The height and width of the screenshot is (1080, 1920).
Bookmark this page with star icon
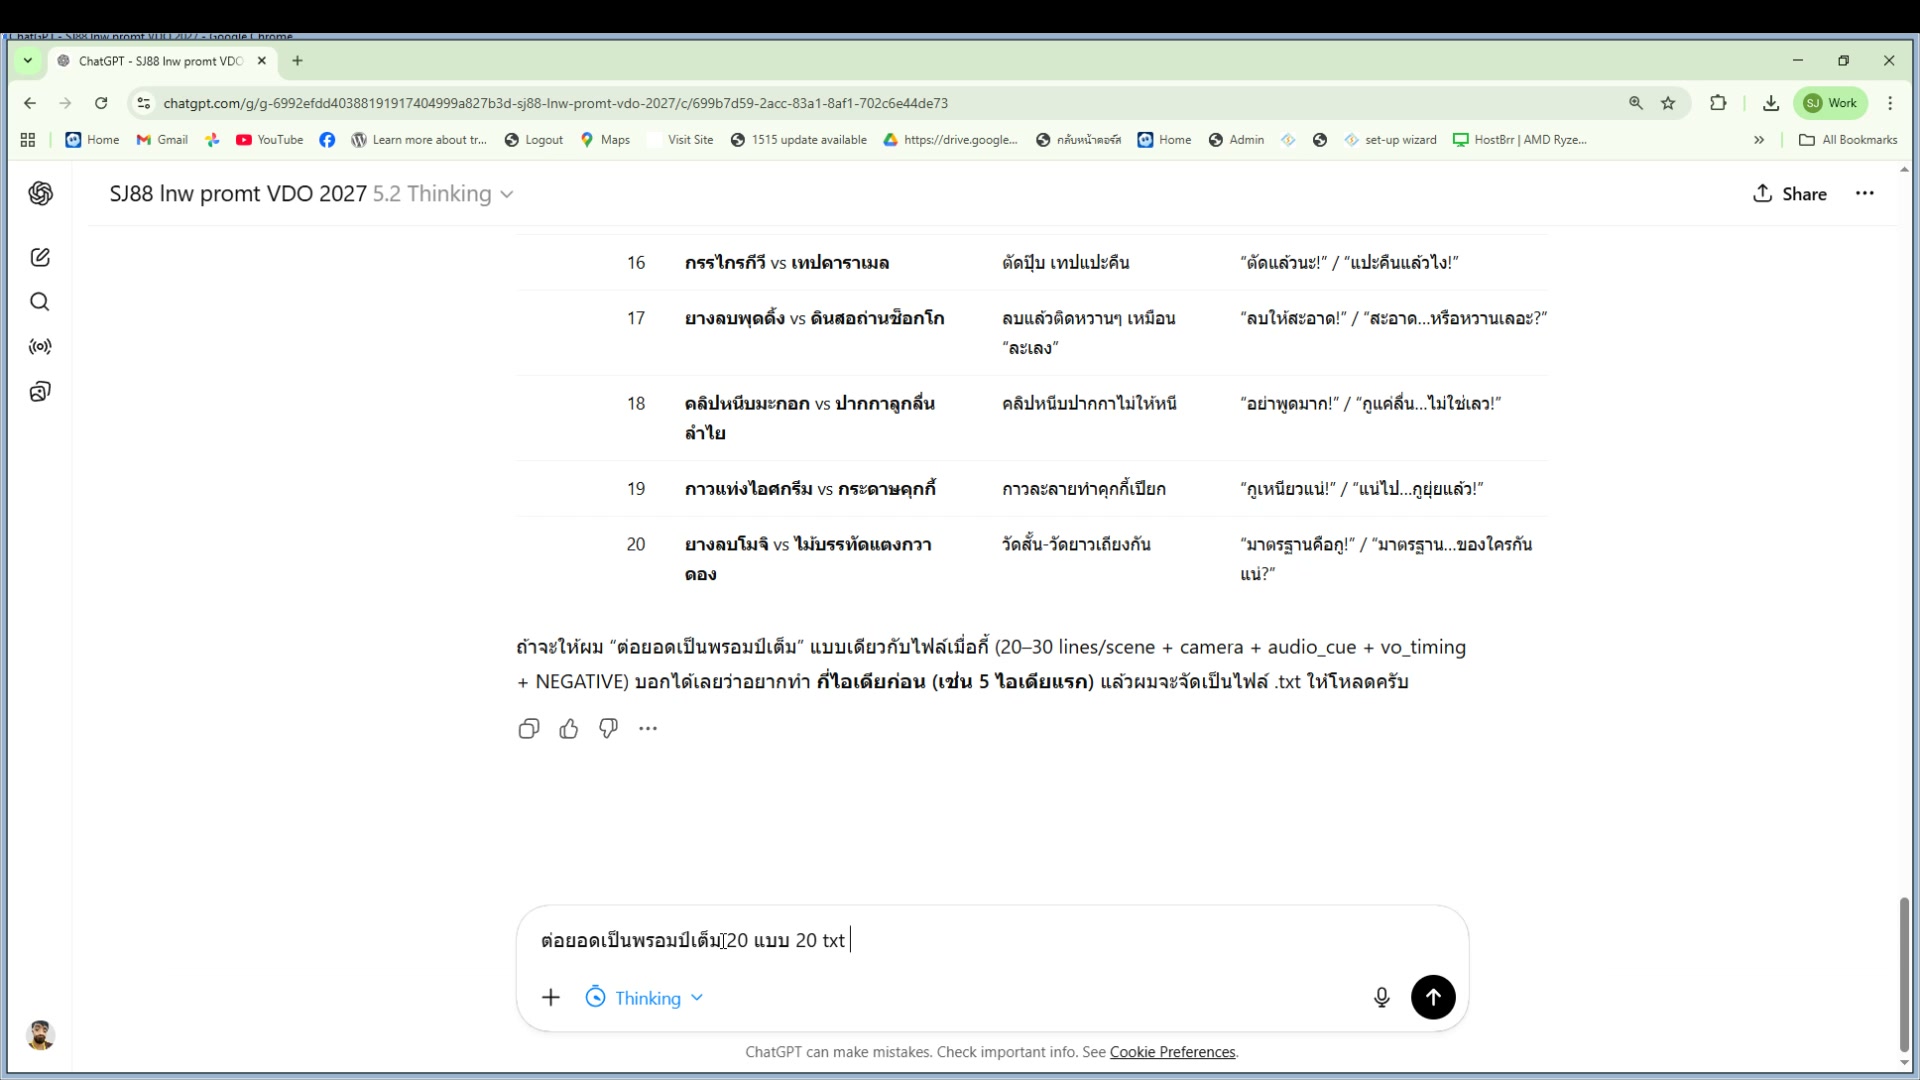pos(1668,103)
